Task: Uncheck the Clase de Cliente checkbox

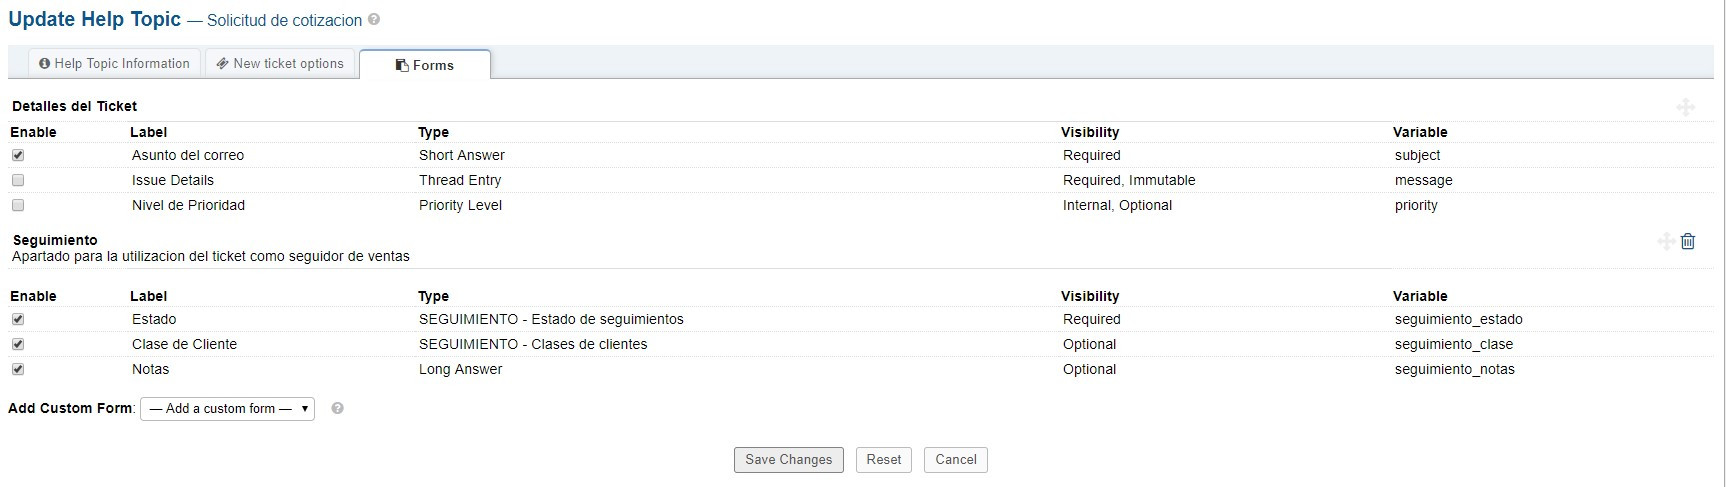Action: coord(18,344)
